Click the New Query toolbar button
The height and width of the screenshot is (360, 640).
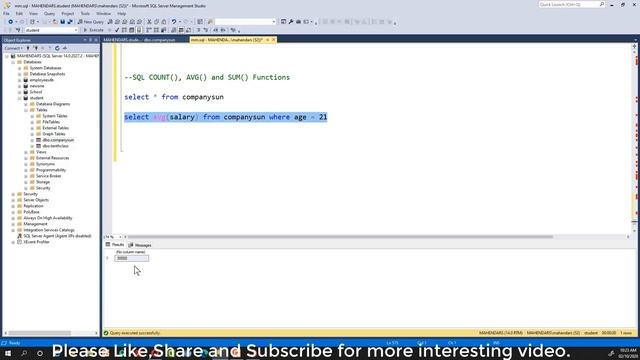[x=91, y=22]
